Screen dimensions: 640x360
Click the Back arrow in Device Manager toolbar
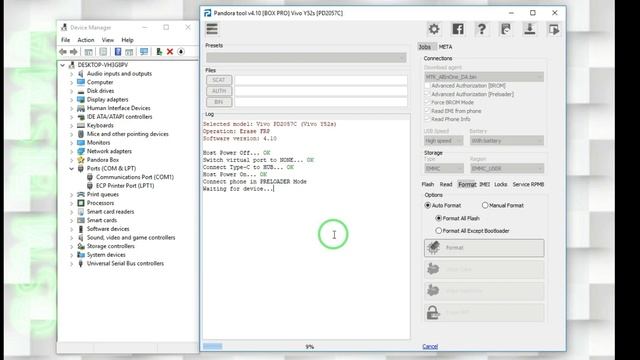pos(63,52)
